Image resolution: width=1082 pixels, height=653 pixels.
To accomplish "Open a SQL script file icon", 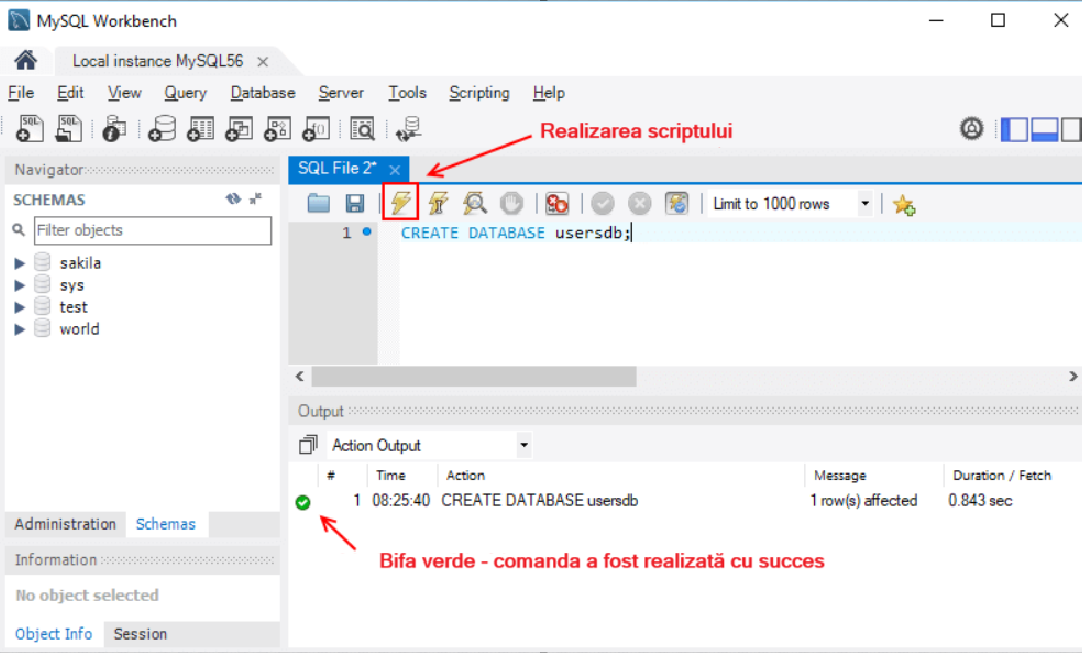I will pos(68,128).
